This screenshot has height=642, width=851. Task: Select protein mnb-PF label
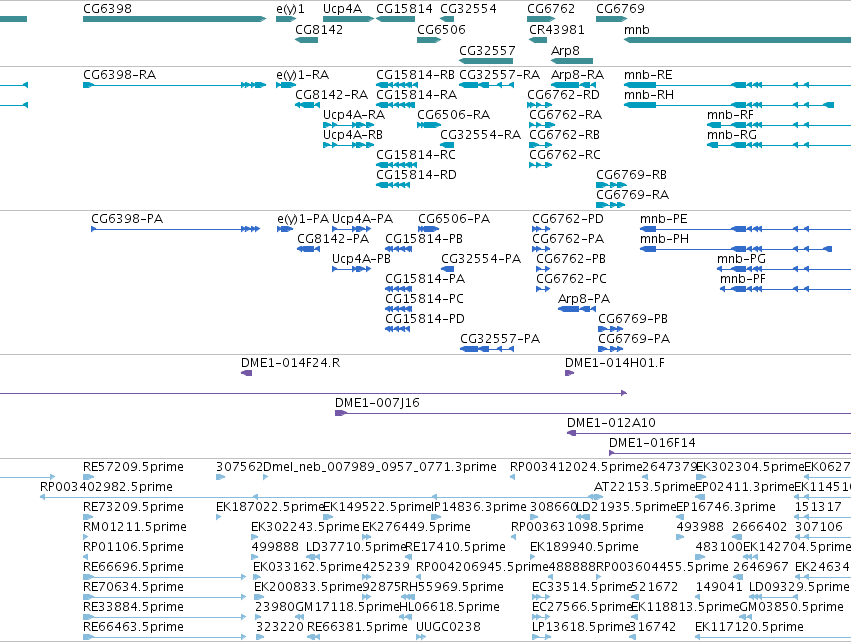742,278
